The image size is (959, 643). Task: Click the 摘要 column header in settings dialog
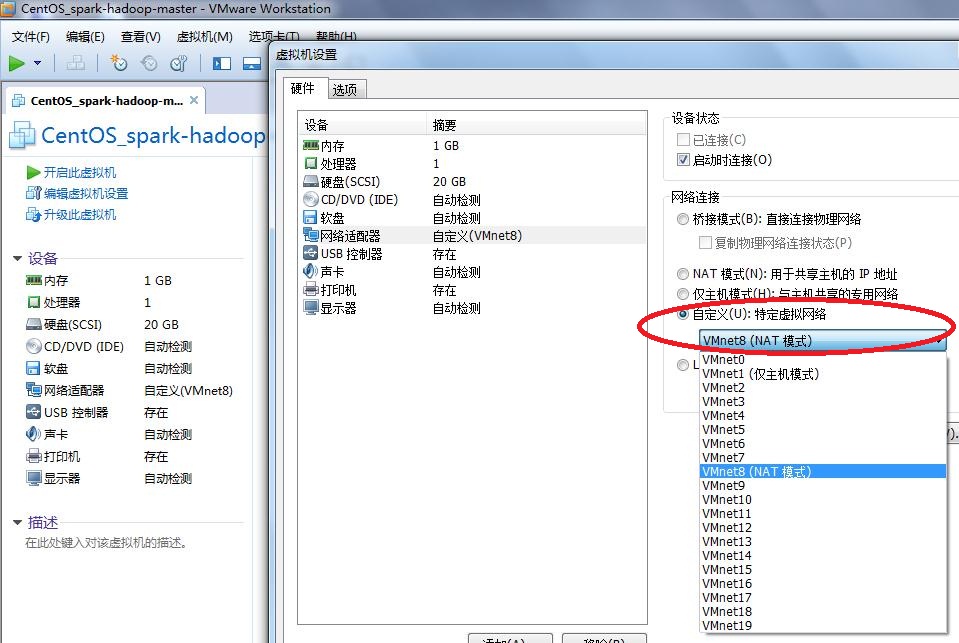coord(536,125)
